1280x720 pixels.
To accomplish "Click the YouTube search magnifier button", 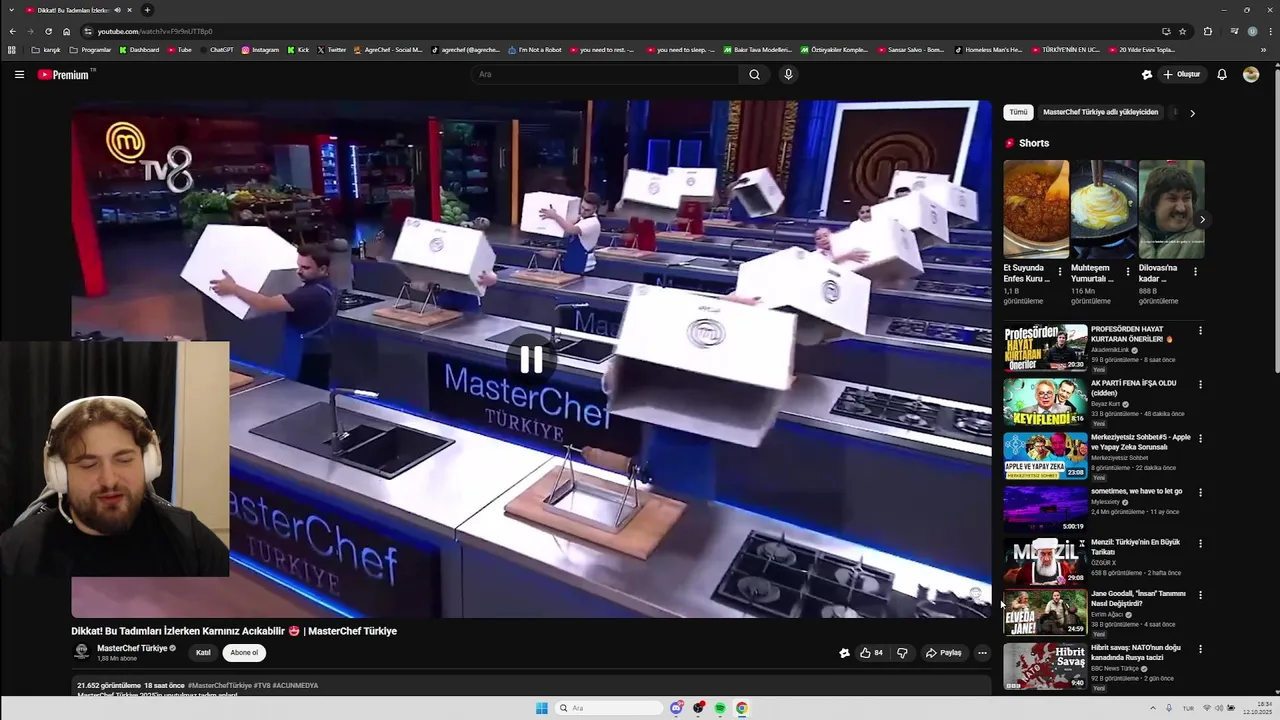I will point(754,74).
